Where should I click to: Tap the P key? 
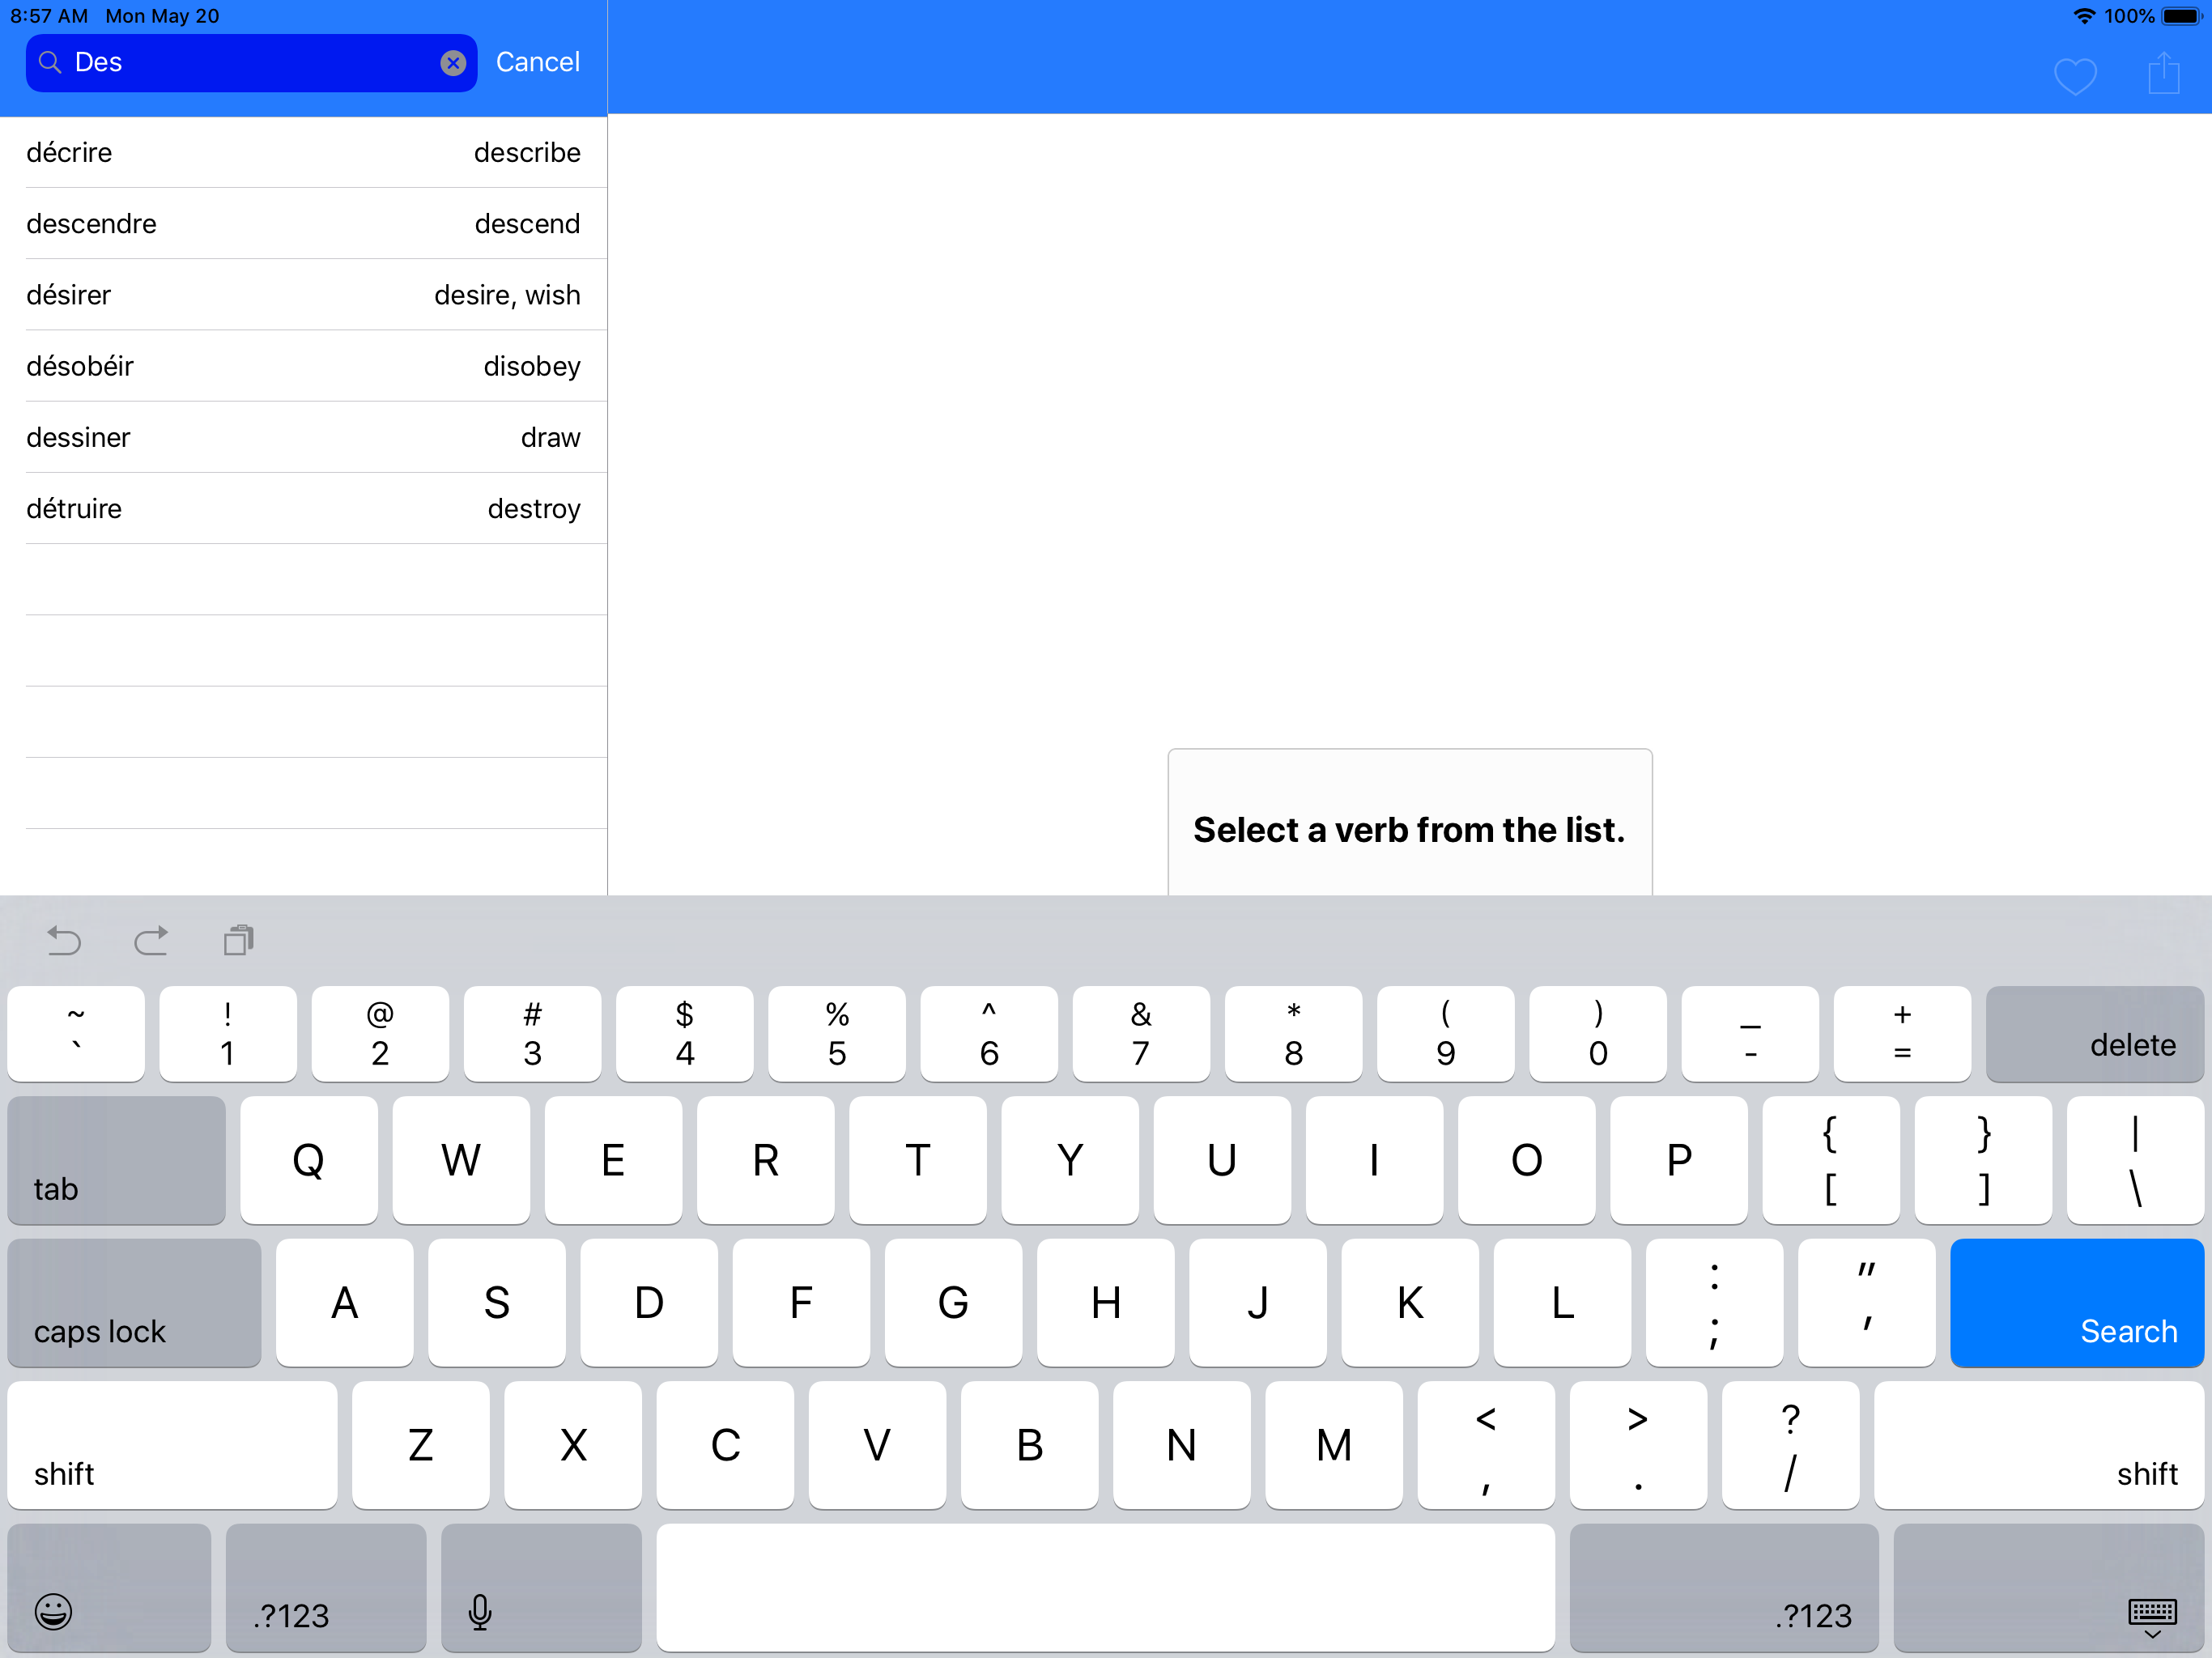[x=1679, y=1160]
